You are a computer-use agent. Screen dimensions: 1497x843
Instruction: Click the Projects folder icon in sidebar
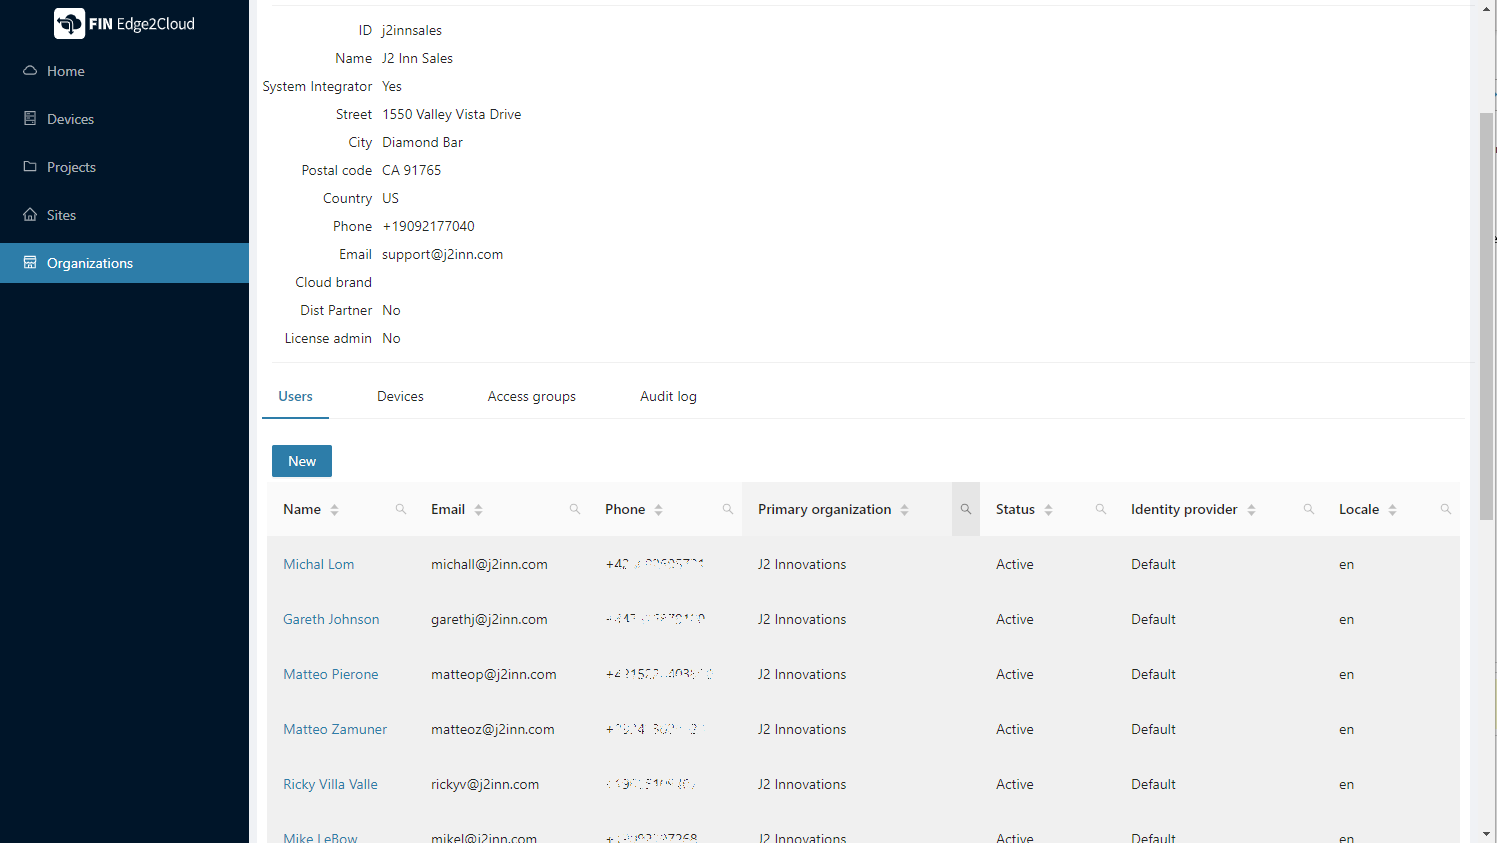(x=30, y=167)
